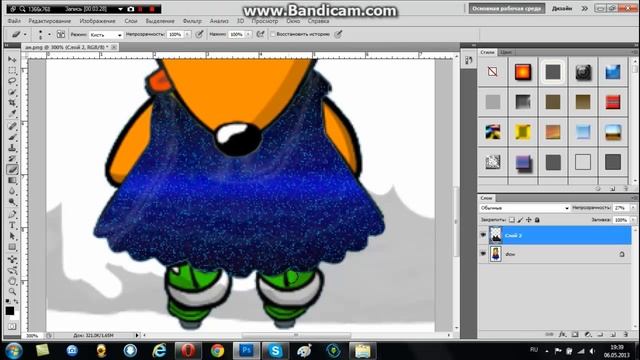Open the Изображение menu
Screen dimensions: 640x360
tap(97, 21)
